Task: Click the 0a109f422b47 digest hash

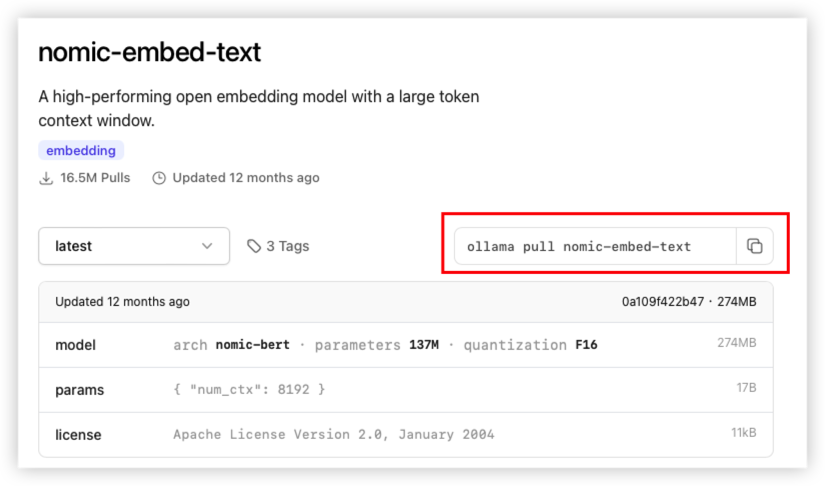Action: [662, 302]
